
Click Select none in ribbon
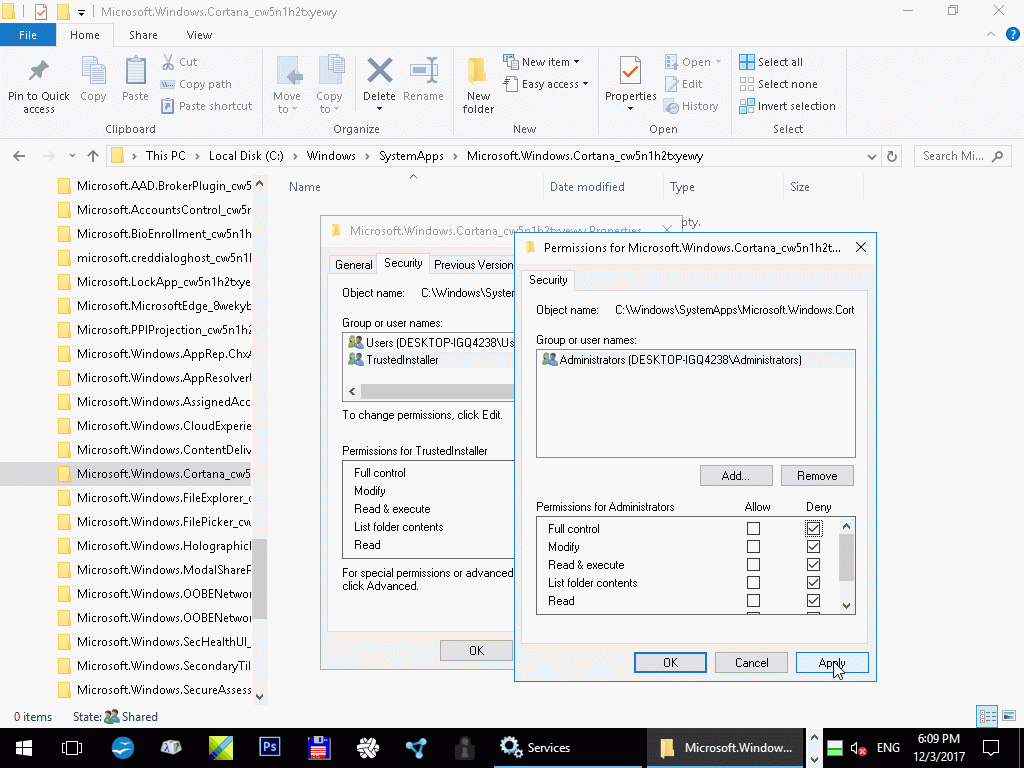click(778, 84)
